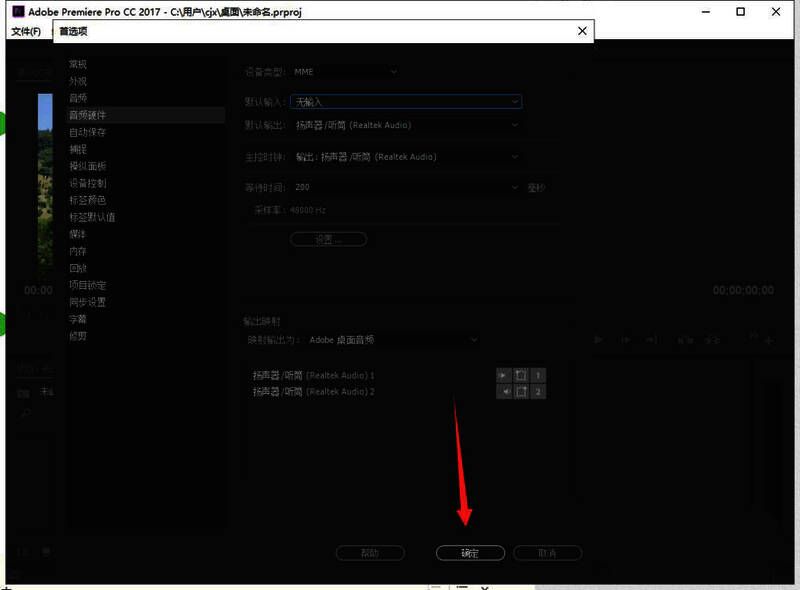Click channel number 1 icon in output mapping
The width and height of the screenshot is (800, 590).
pos(538,376)
